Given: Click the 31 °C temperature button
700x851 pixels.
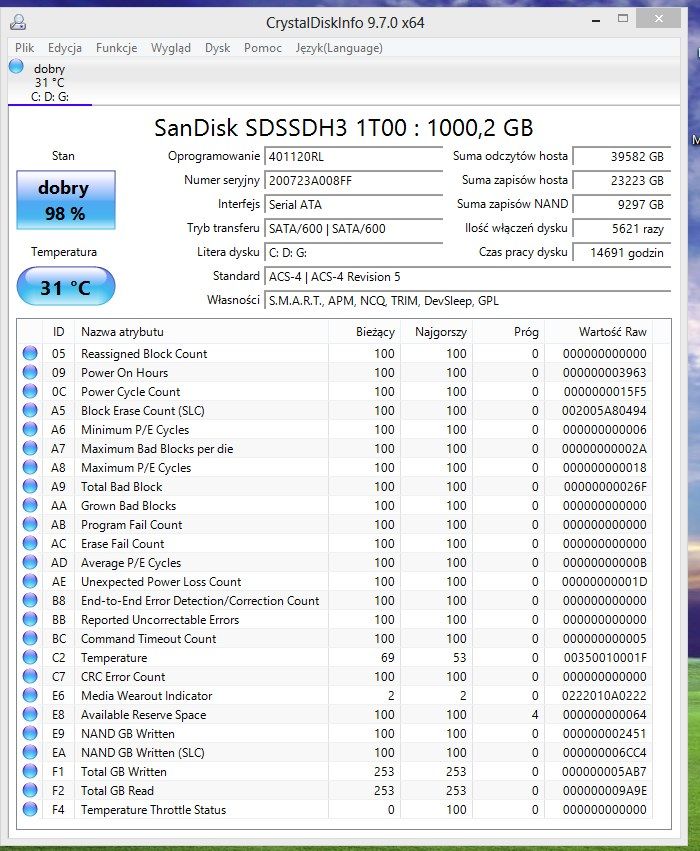Looking at the screenshot, I should coord(66,287).
